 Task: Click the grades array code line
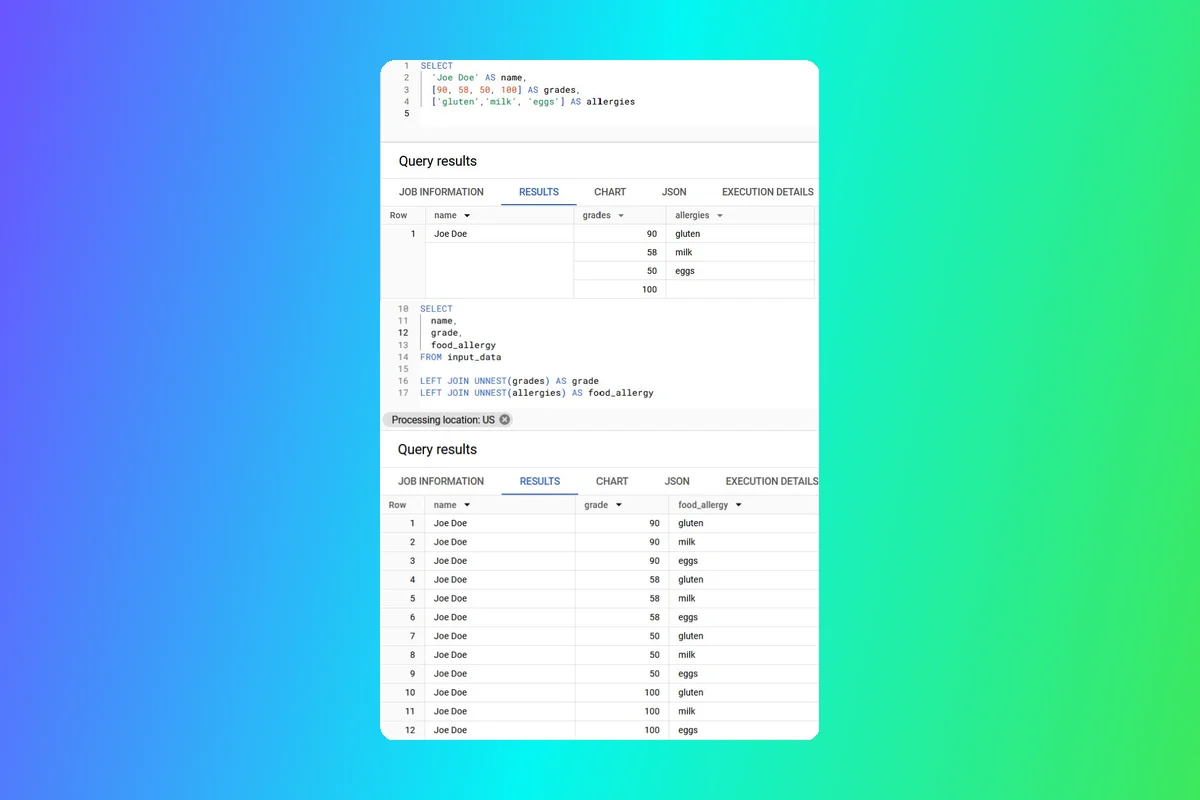(505, 90)
